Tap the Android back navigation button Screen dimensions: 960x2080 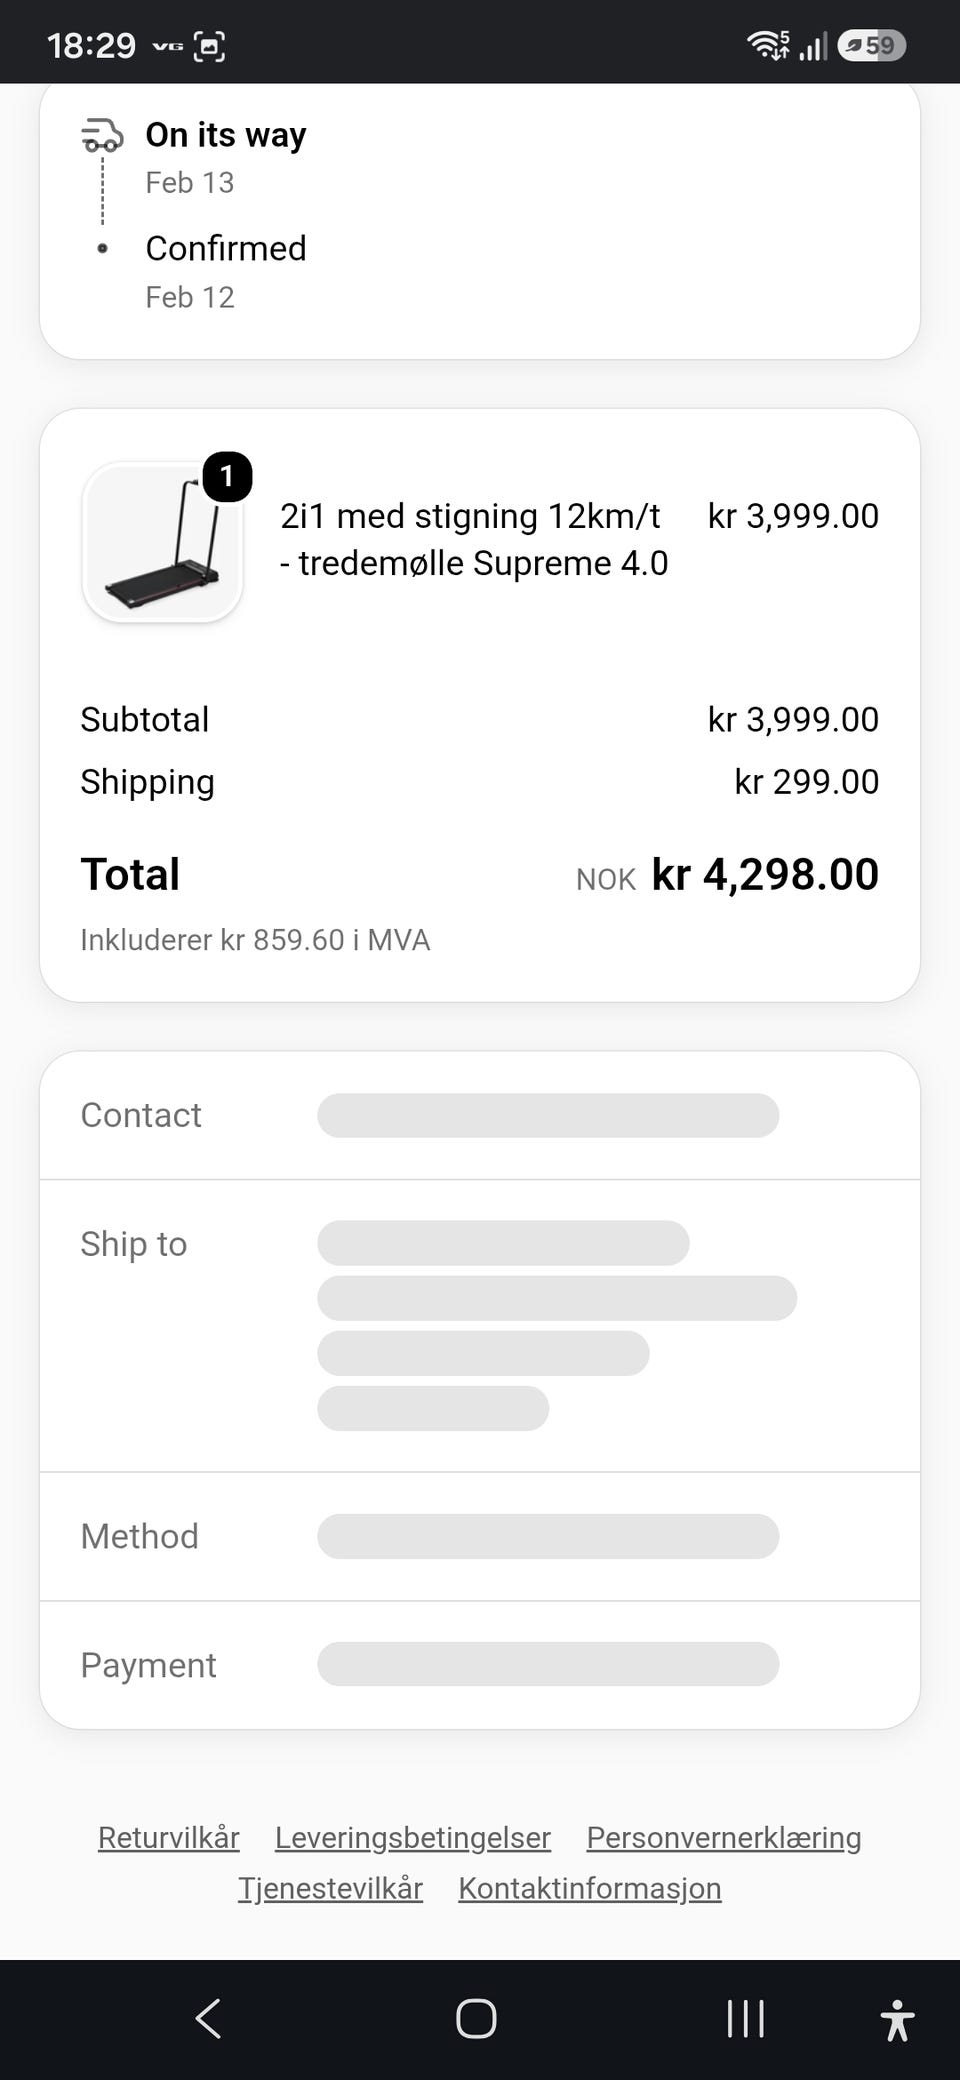[x=208, y=2018]
